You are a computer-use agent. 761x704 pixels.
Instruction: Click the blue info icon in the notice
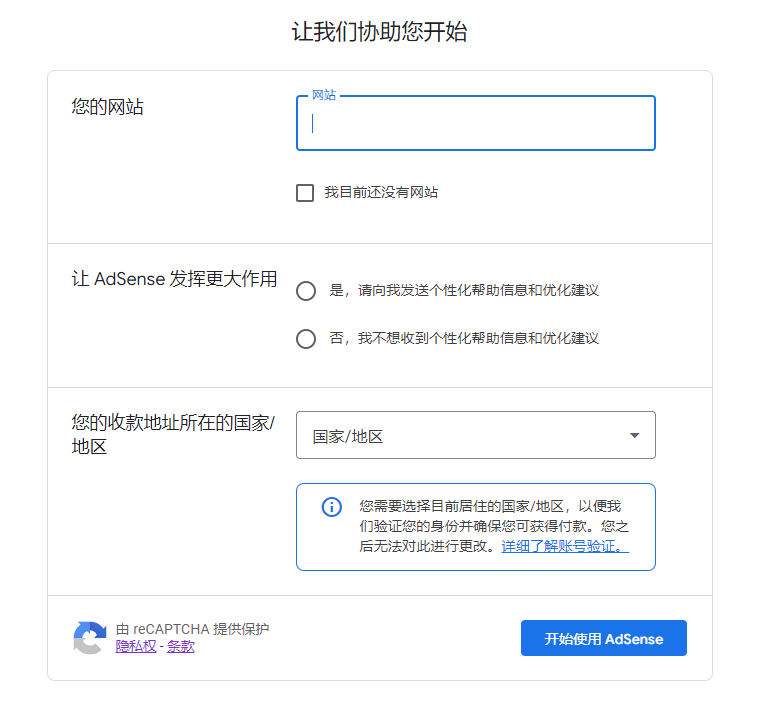331,507
